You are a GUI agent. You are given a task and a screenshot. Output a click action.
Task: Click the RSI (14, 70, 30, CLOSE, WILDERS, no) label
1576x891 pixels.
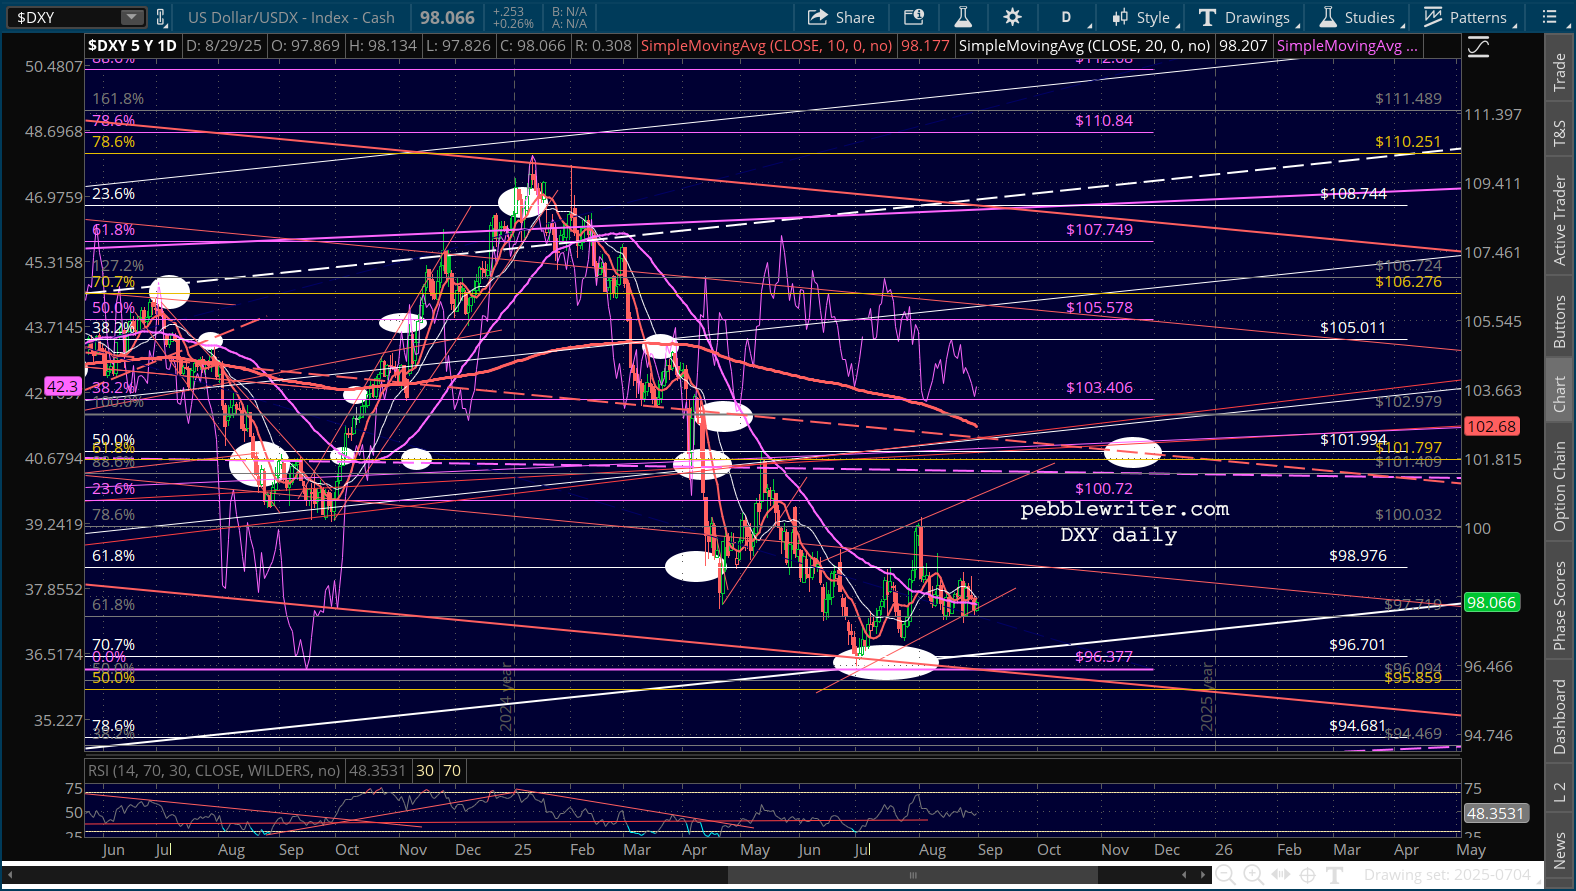tap(214, 771)
